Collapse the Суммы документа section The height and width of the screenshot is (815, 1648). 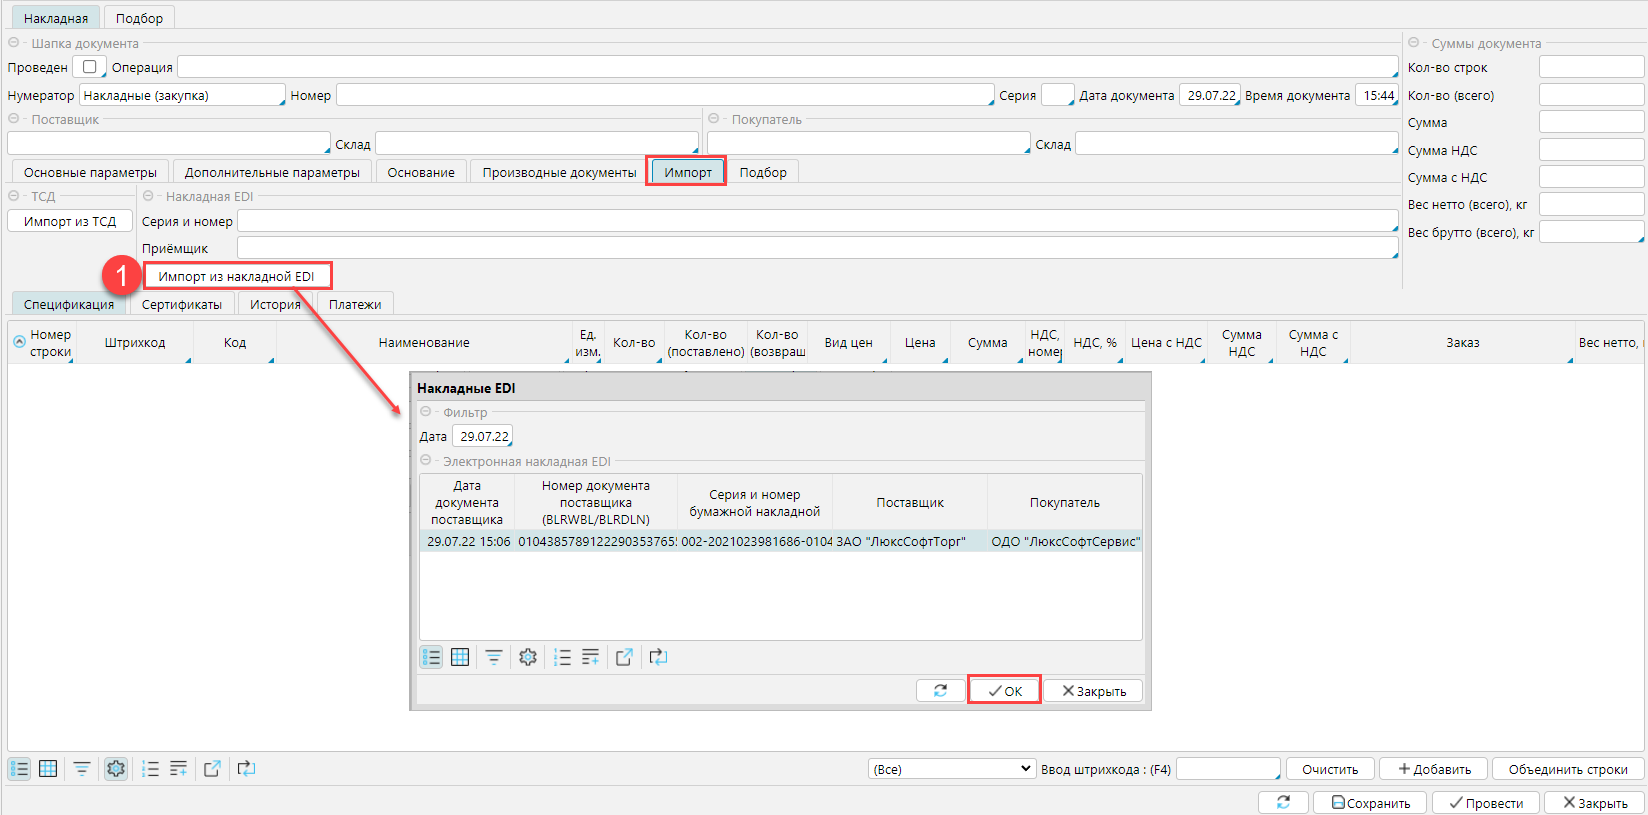[1414, 43]
